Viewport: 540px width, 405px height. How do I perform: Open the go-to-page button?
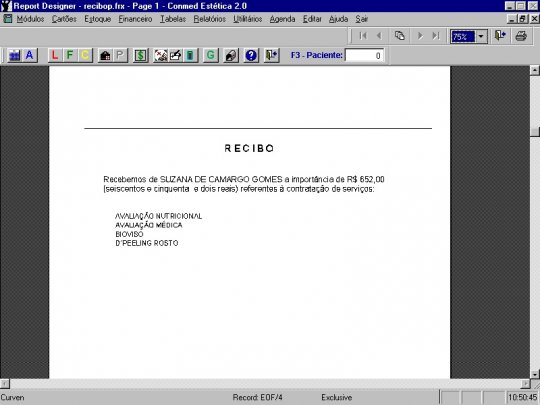tap(399, 36)
